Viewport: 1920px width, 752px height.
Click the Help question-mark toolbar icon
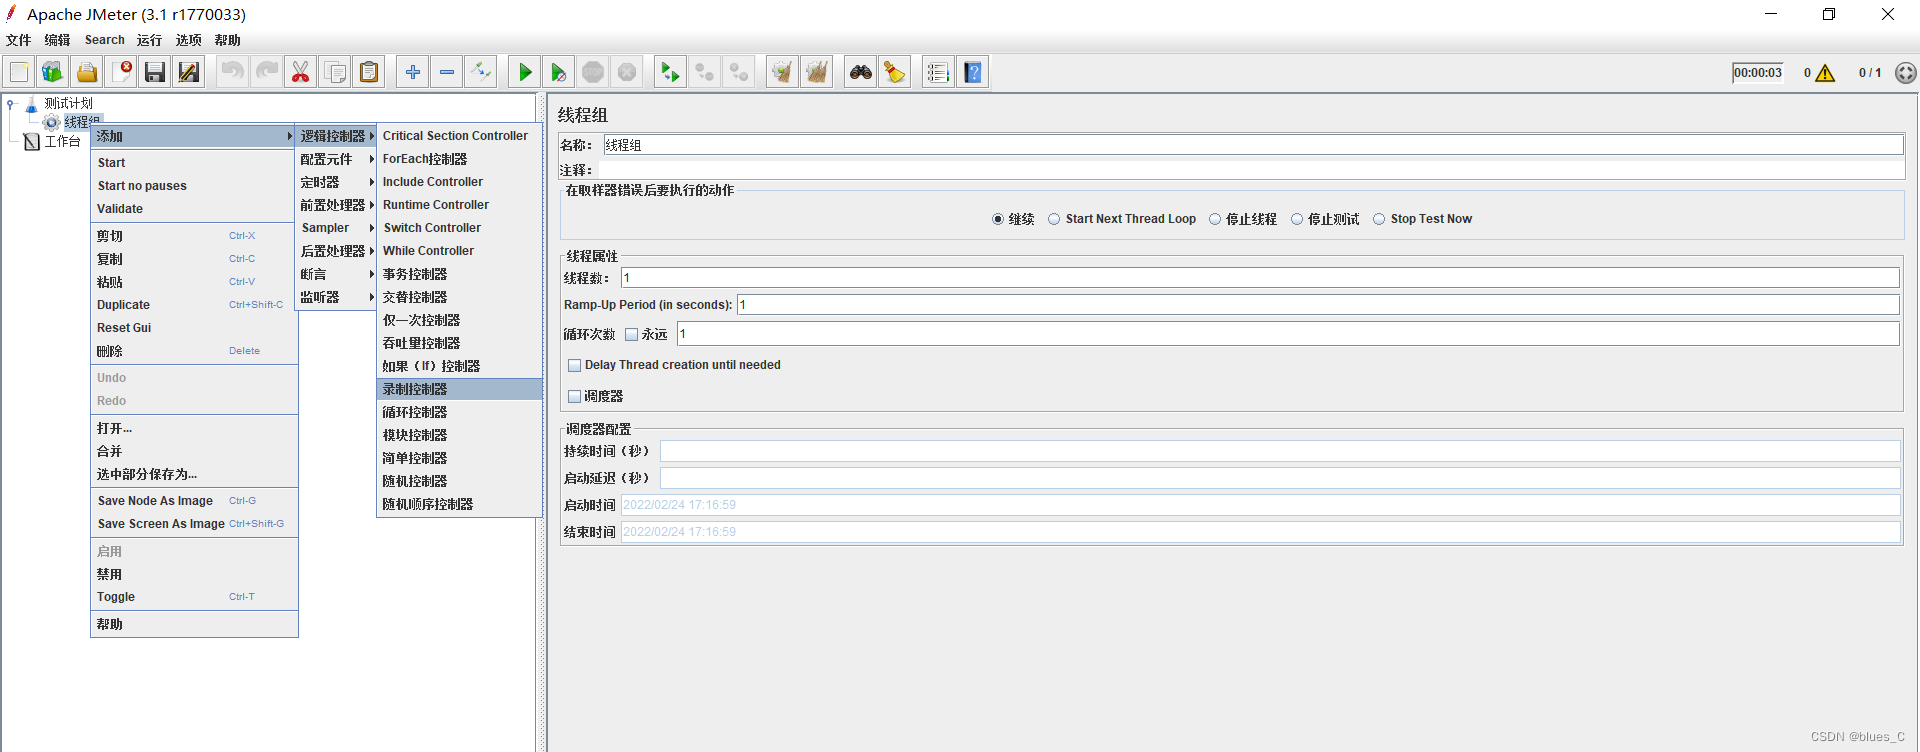(972, 72)
